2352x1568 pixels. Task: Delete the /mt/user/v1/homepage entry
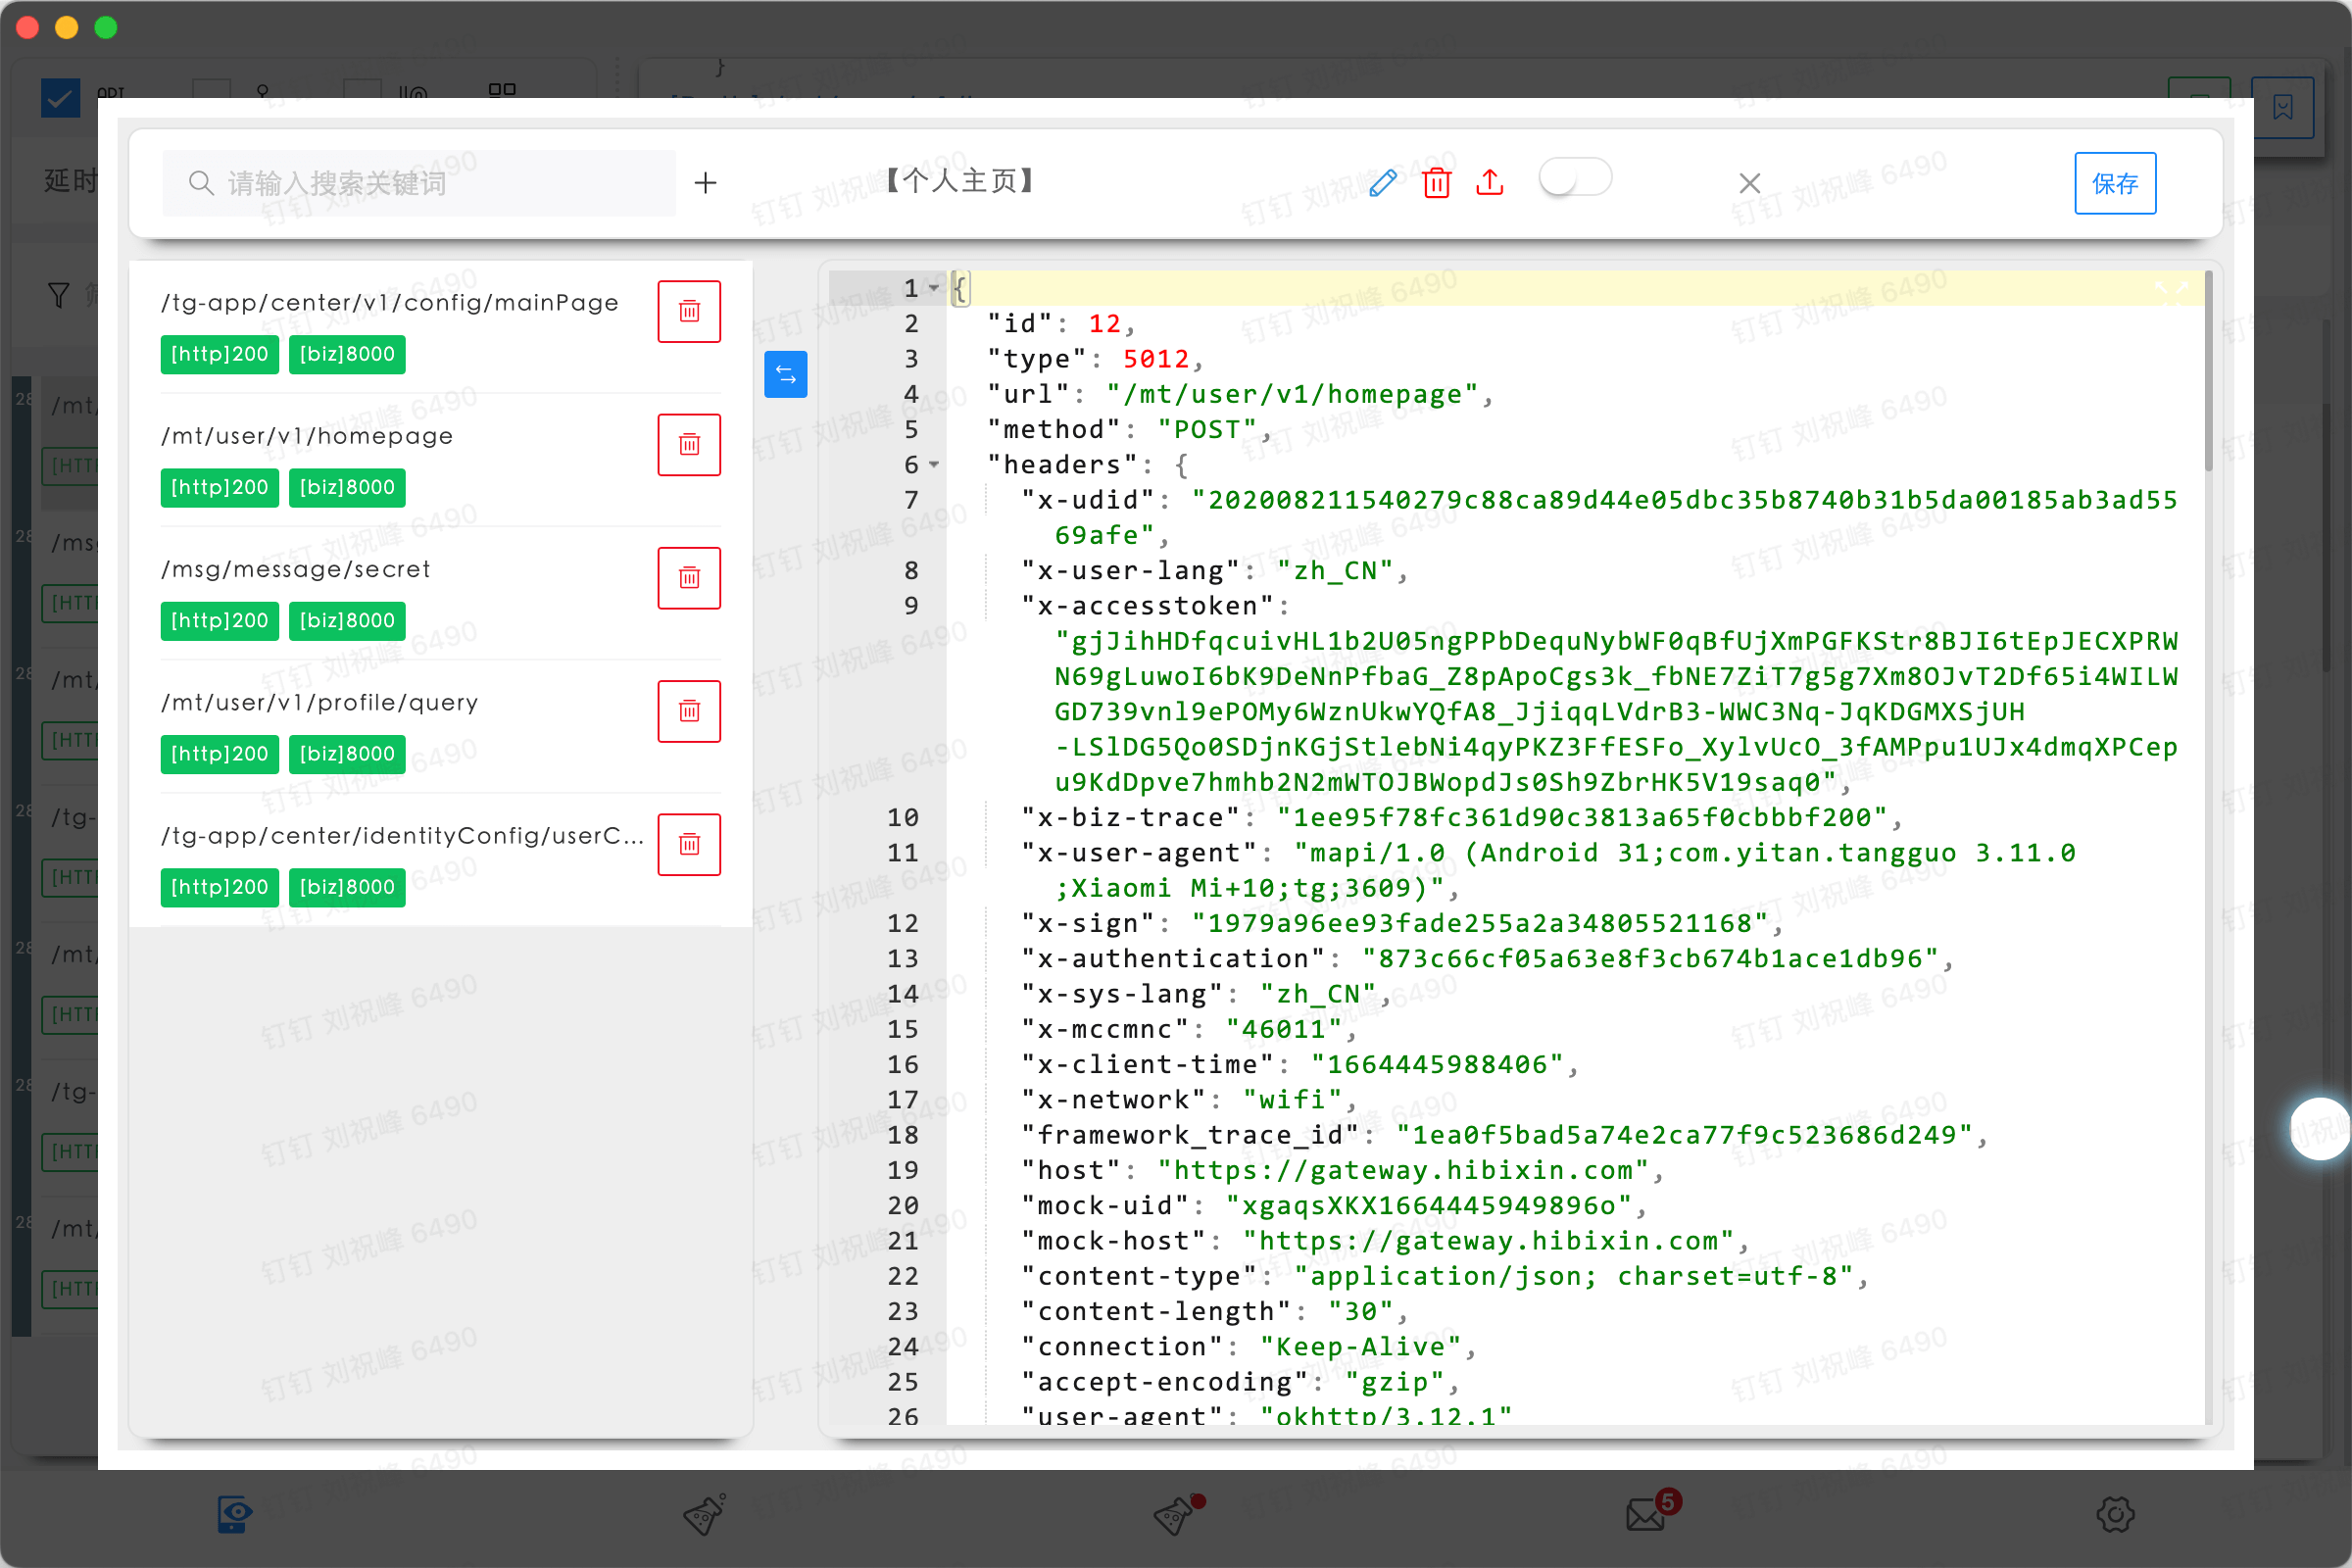tap(689, 444)
